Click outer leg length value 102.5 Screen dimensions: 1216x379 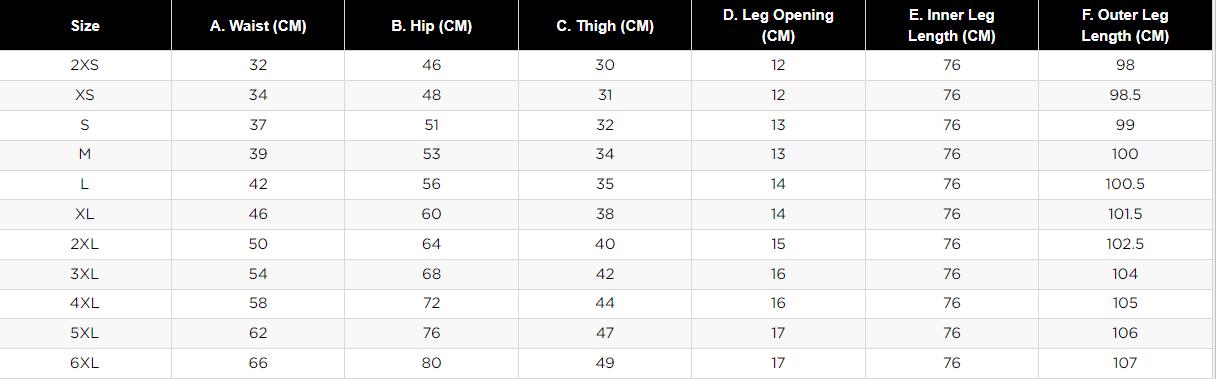point(1125,244)
